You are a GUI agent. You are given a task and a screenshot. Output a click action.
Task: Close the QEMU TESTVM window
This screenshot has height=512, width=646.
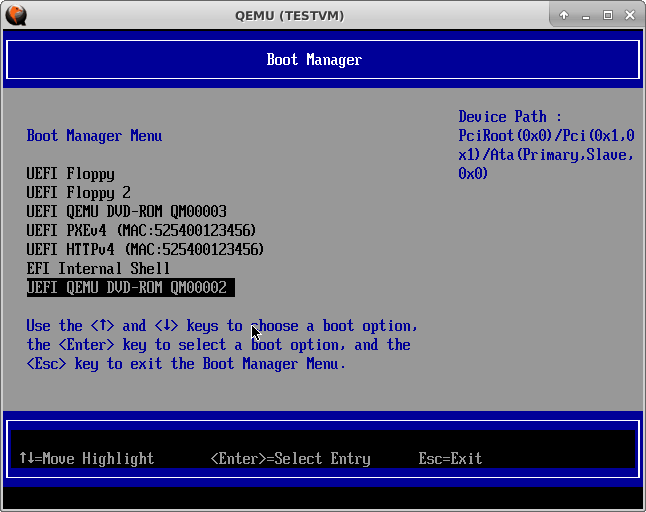click(630, 16)
